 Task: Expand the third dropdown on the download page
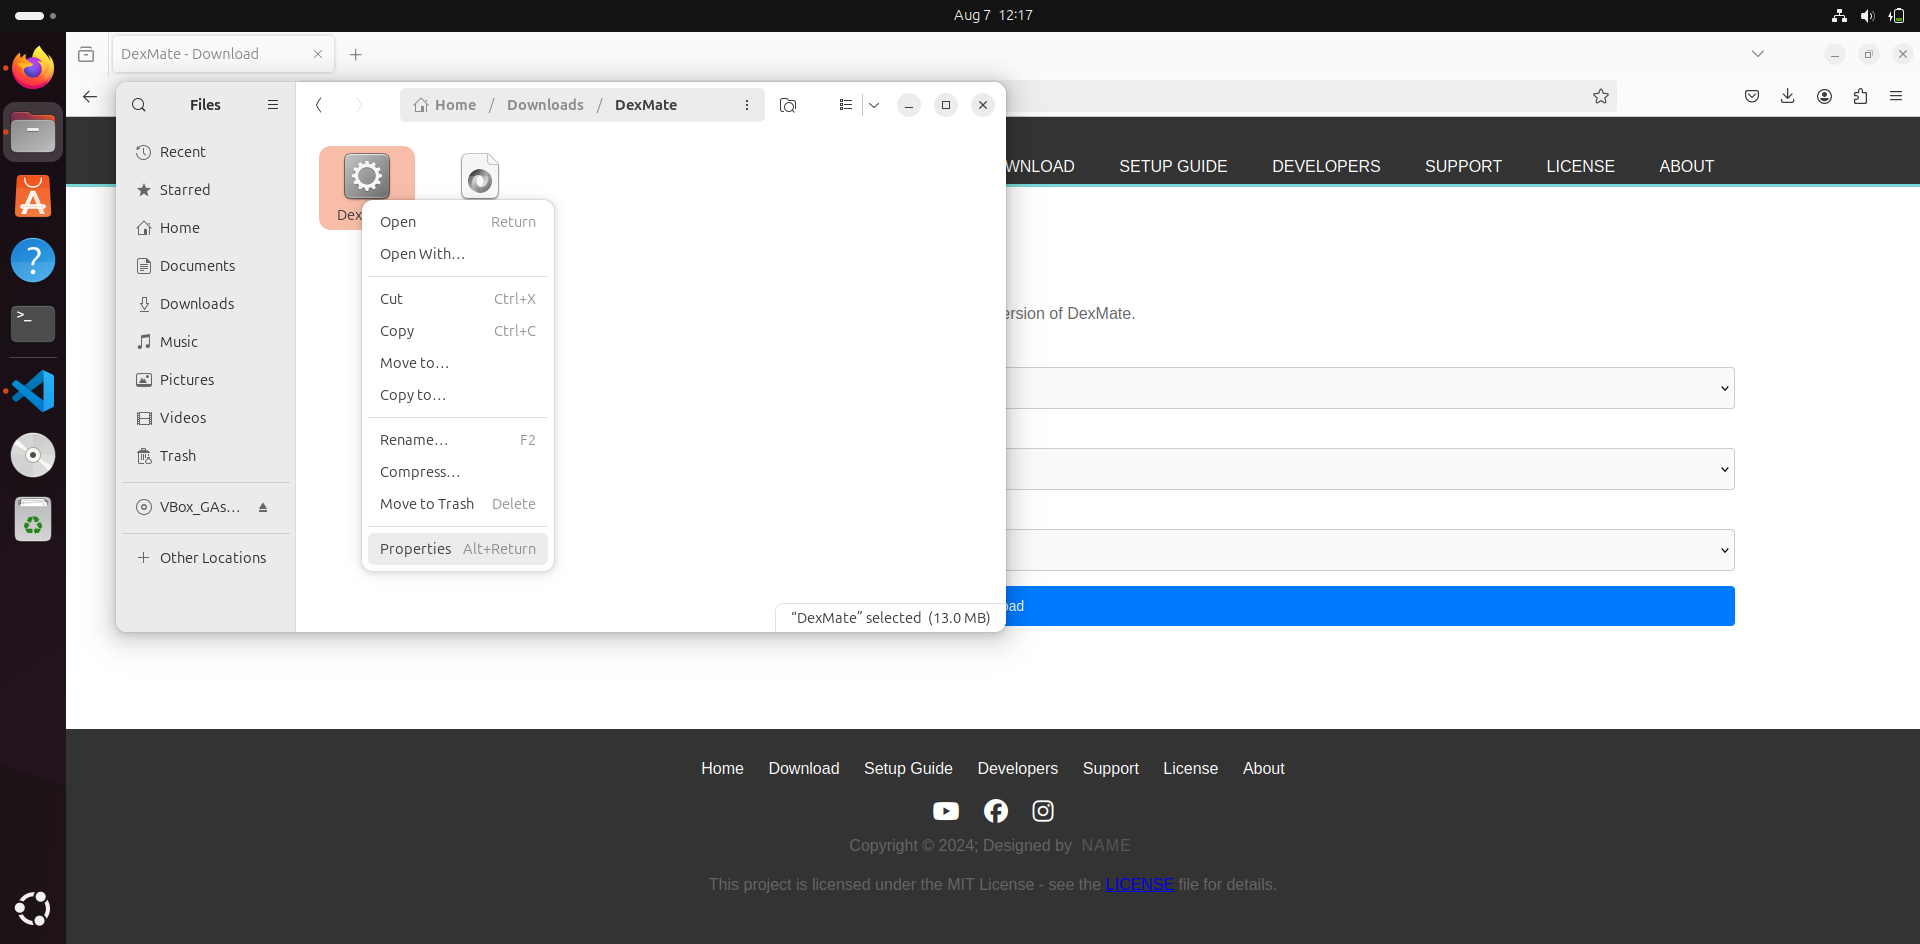[1370, 550]
